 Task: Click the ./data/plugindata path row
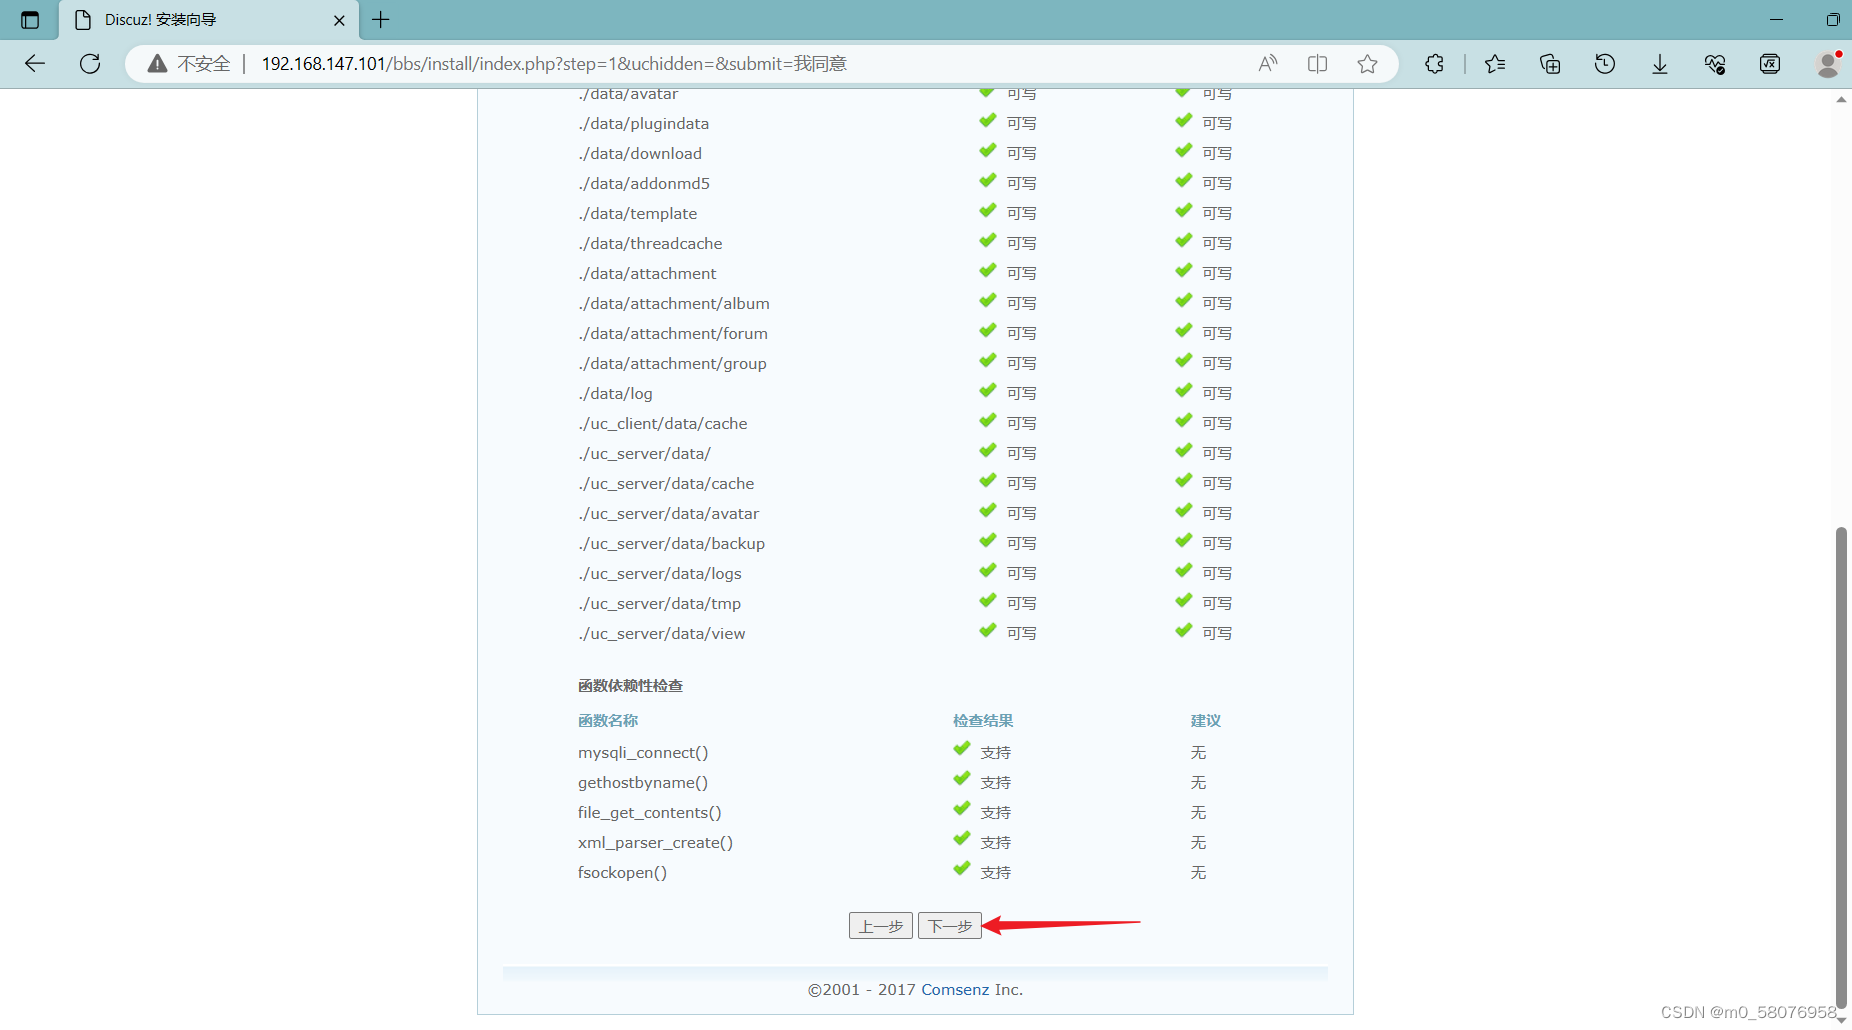tap(643, 124)
